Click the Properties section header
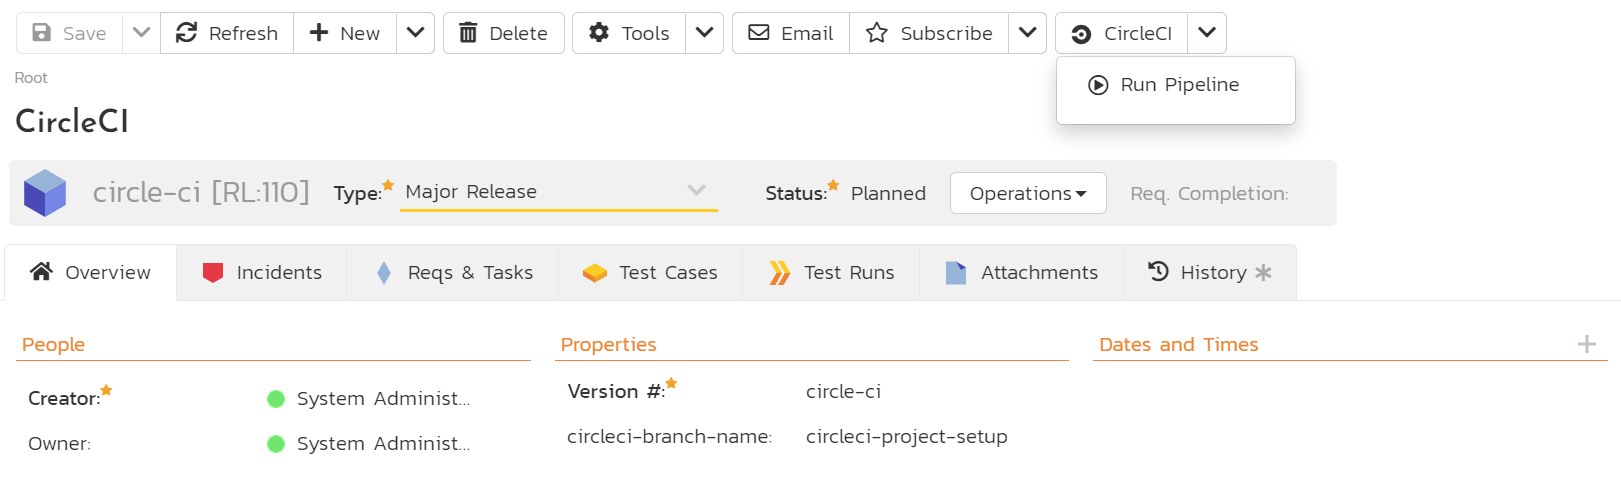1621x487 pixels. pyautogui.click(x=608, y=344)
